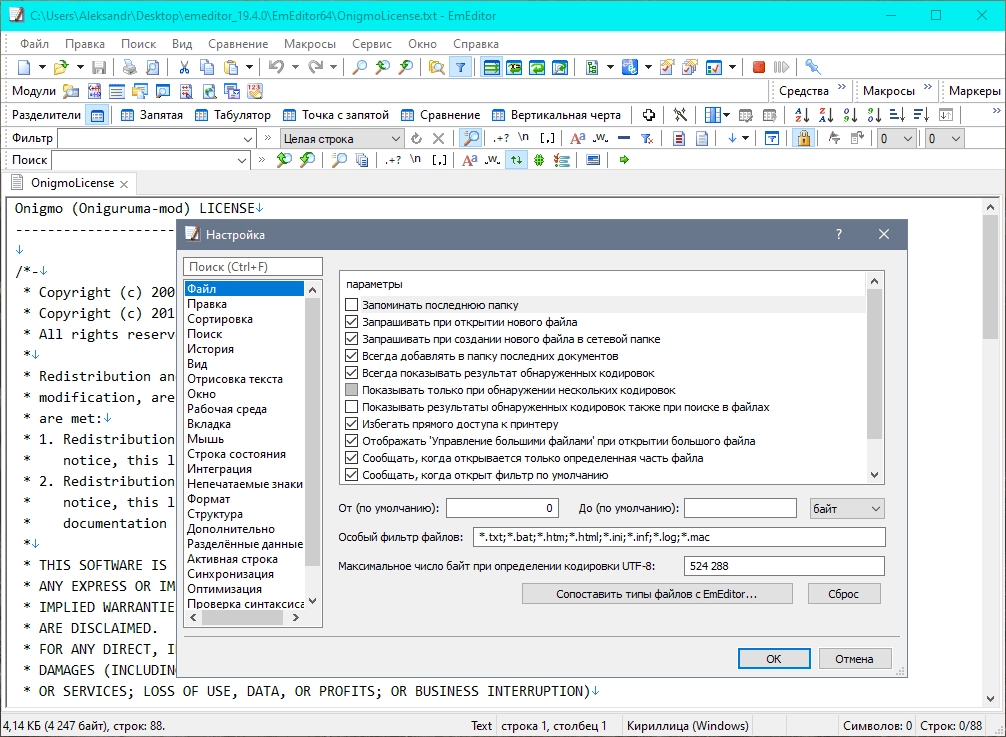Click the Print Preview icon

(153, 67)
